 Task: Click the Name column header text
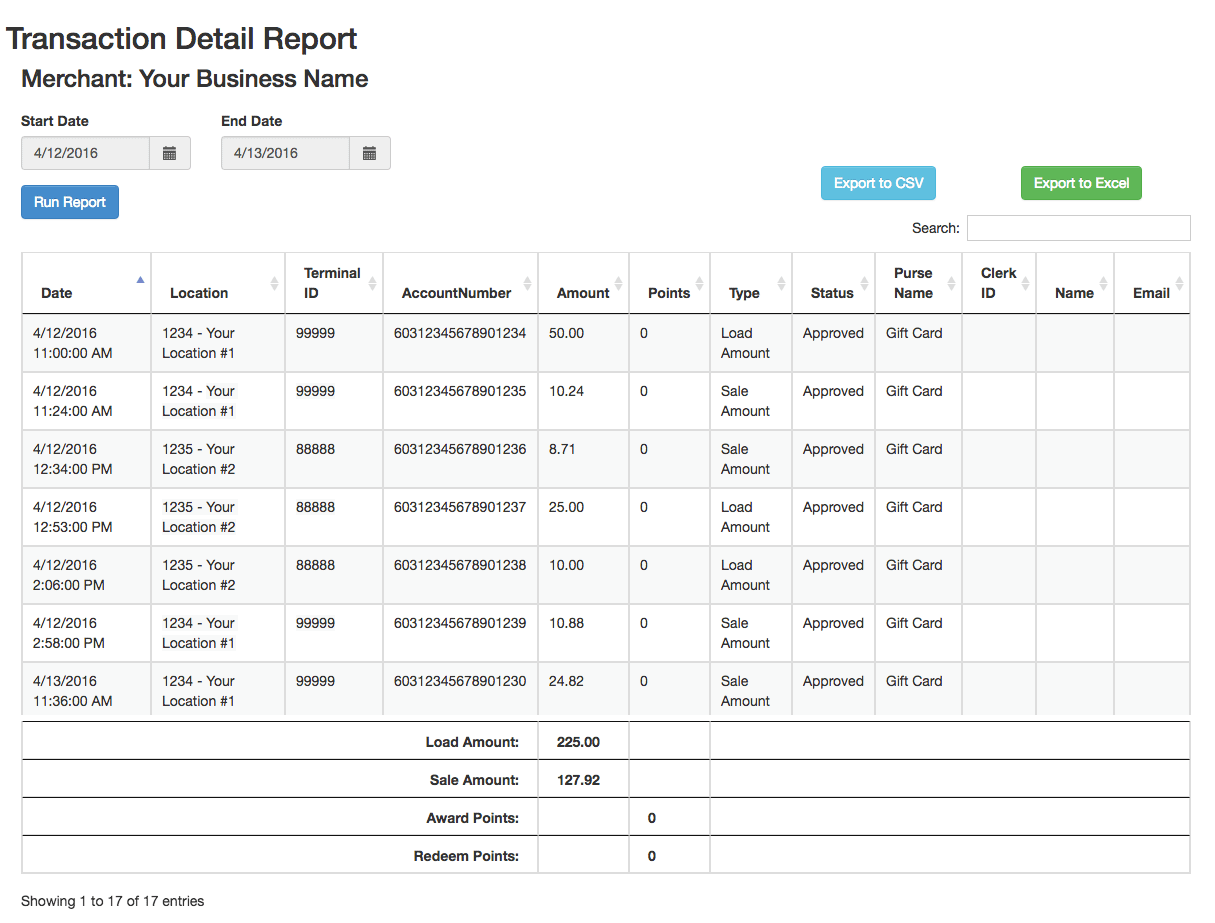point(1074,293)
